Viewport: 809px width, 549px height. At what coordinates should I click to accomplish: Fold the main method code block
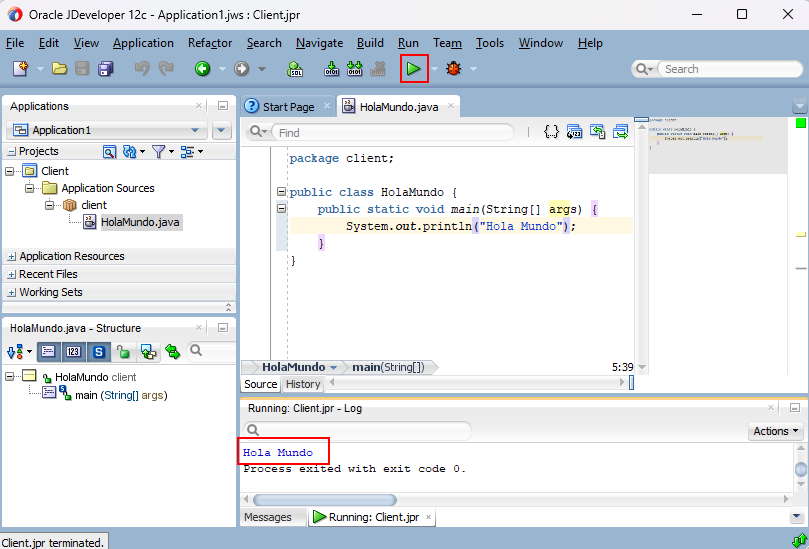click(281, 209)
